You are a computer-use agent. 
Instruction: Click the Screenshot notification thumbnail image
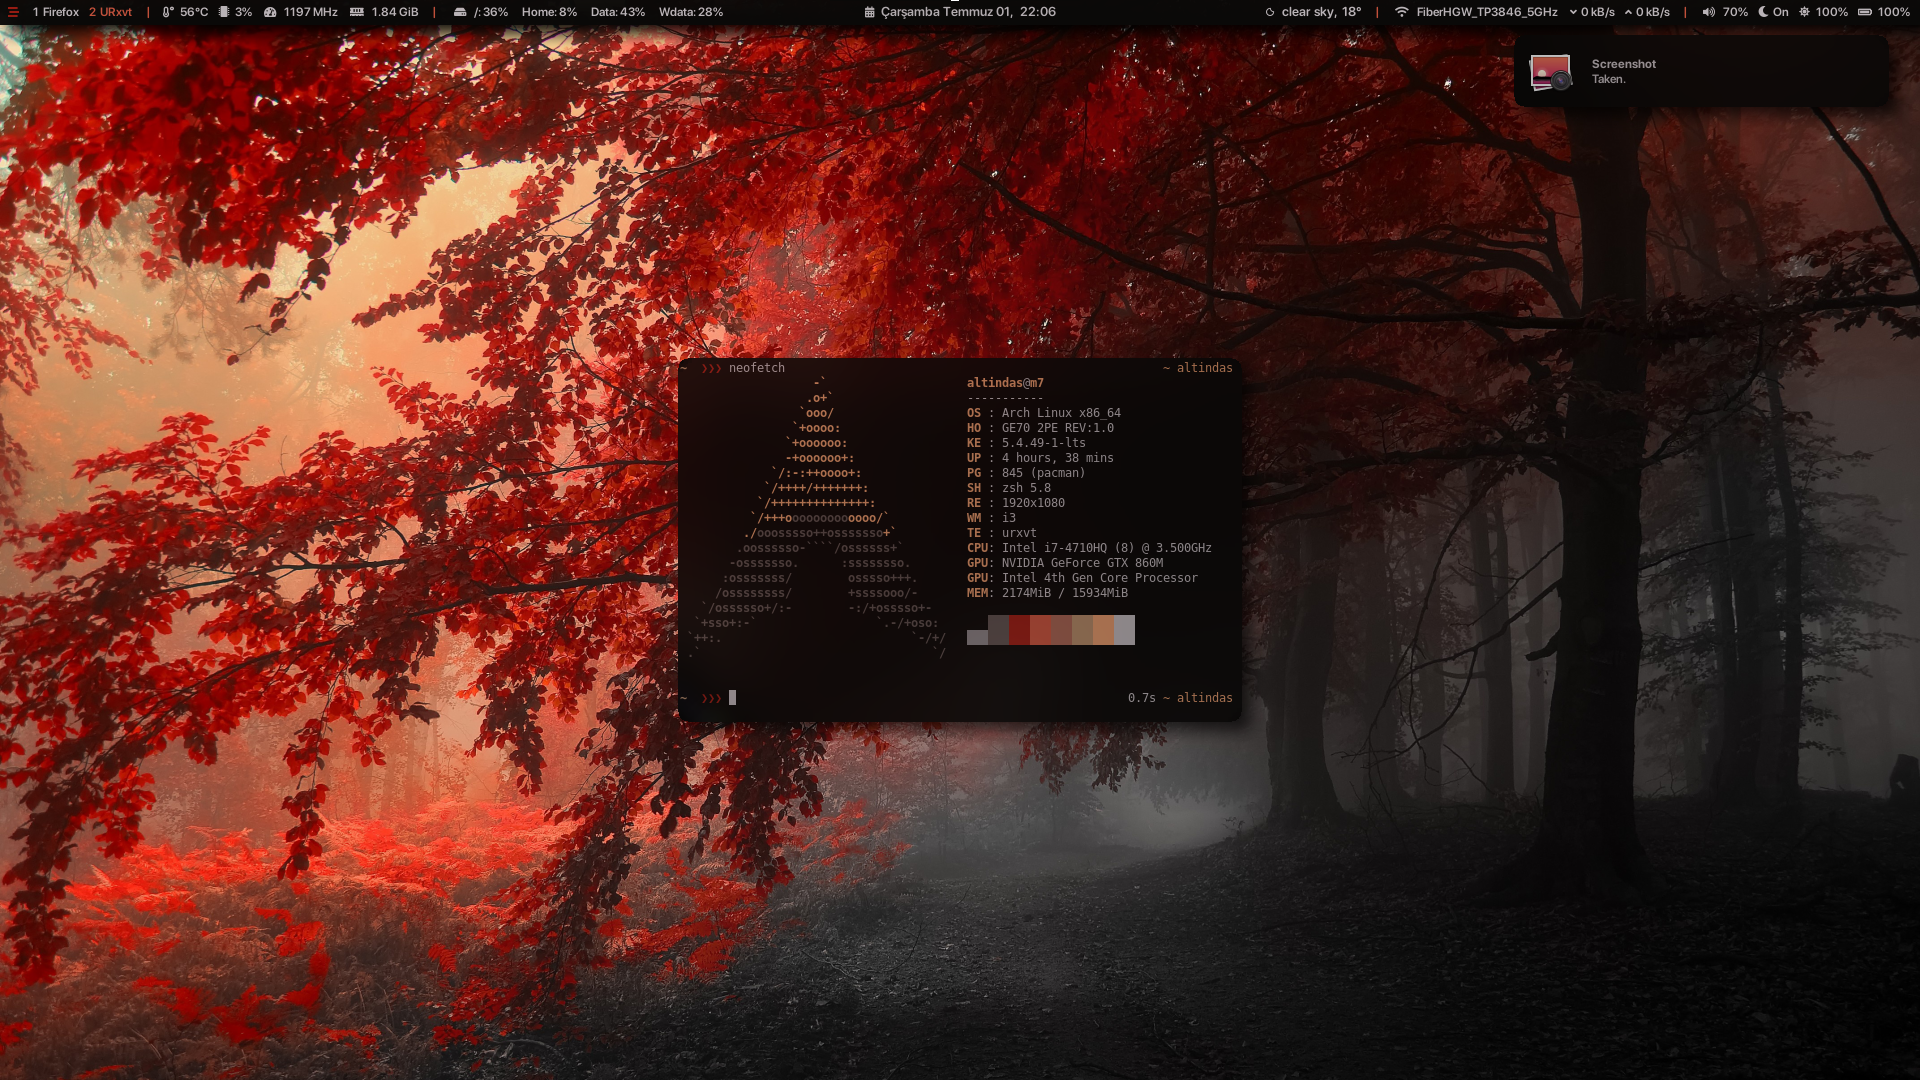(1550, 72)
